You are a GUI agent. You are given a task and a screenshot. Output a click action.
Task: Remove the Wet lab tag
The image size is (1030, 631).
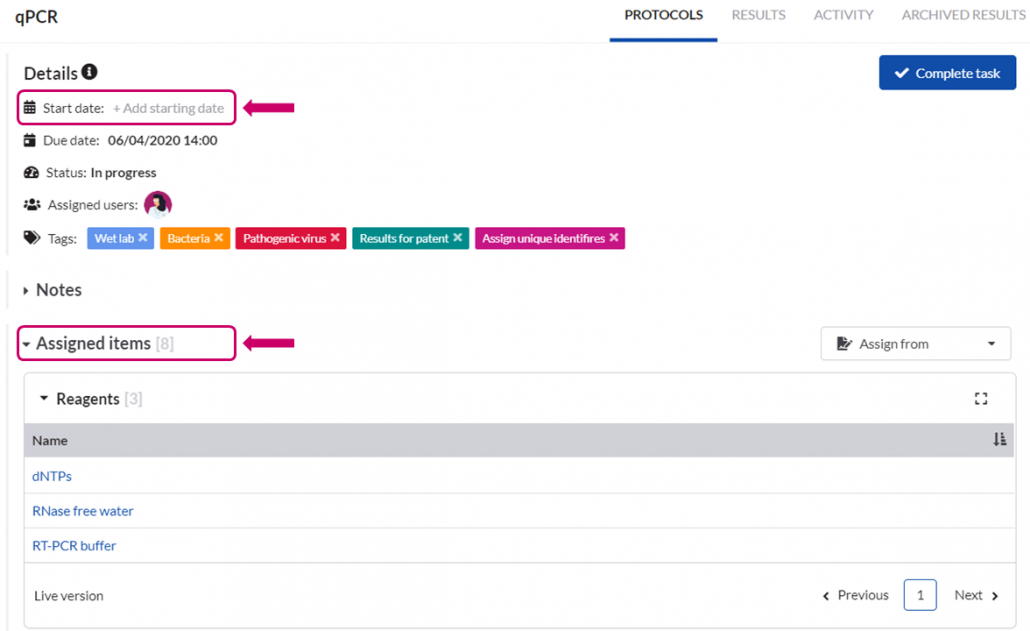coord(143,238)
